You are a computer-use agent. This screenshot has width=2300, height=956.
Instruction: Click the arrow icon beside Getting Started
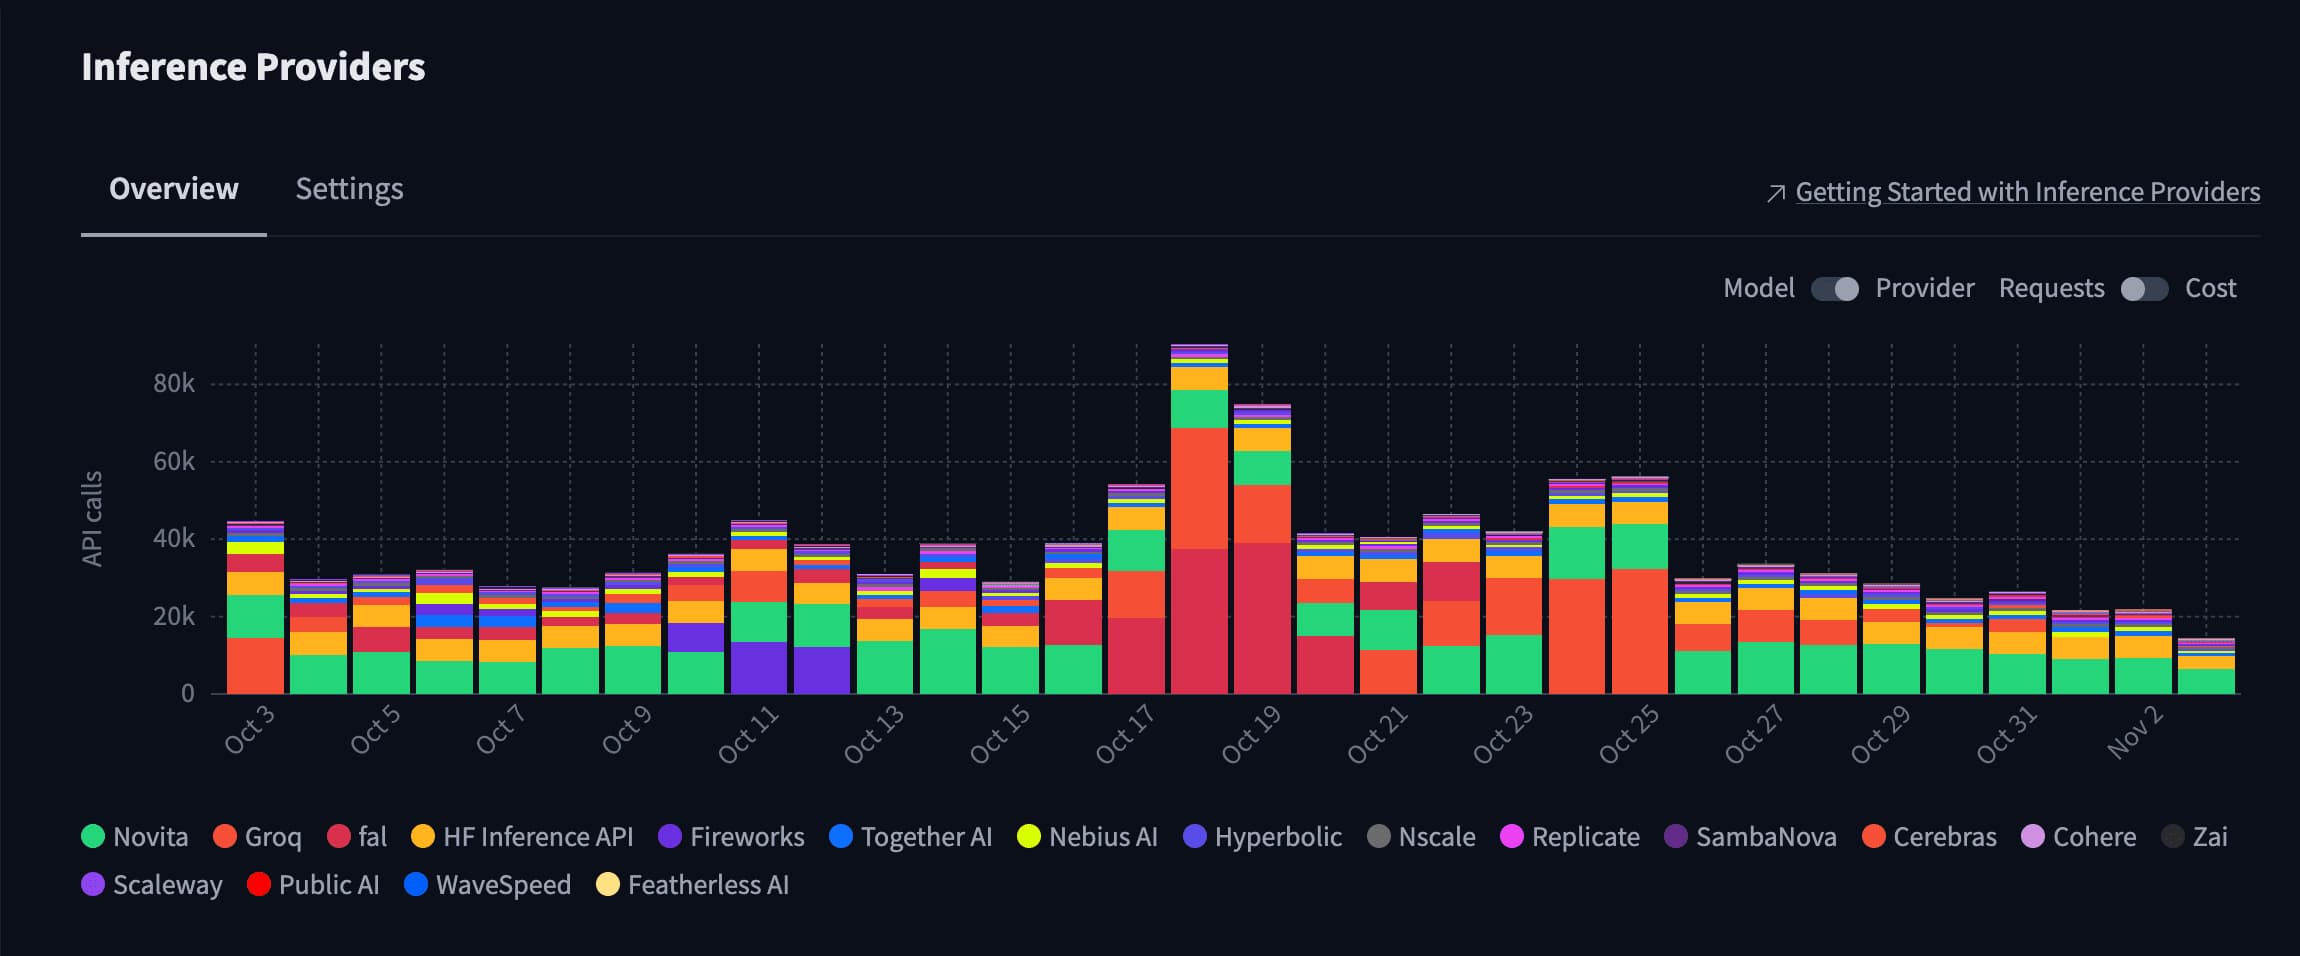click(x=1776, y=193)
